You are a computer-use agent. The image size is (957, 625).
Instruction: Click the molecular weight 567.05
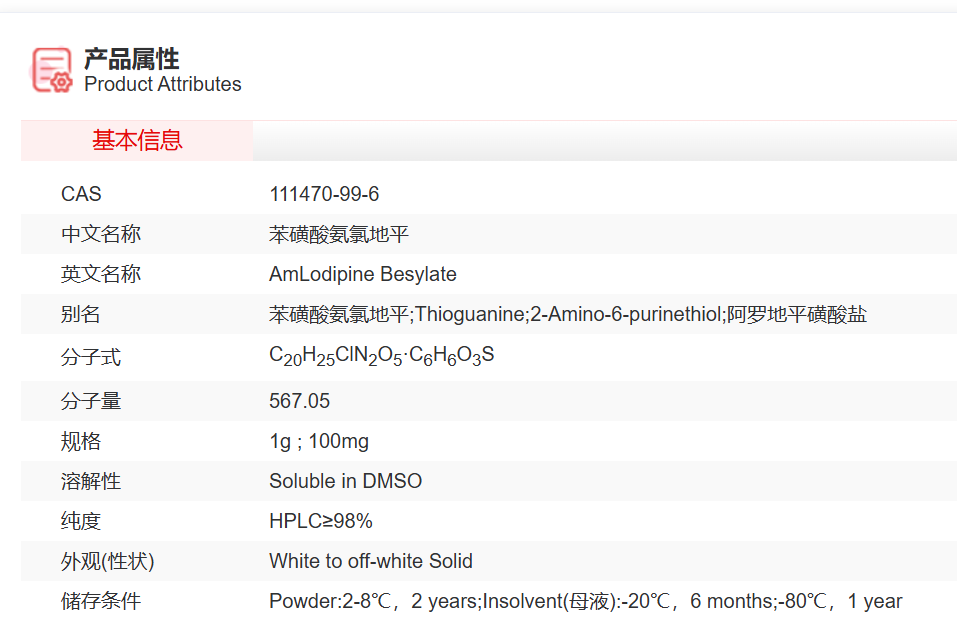click(x=299, y=401)
